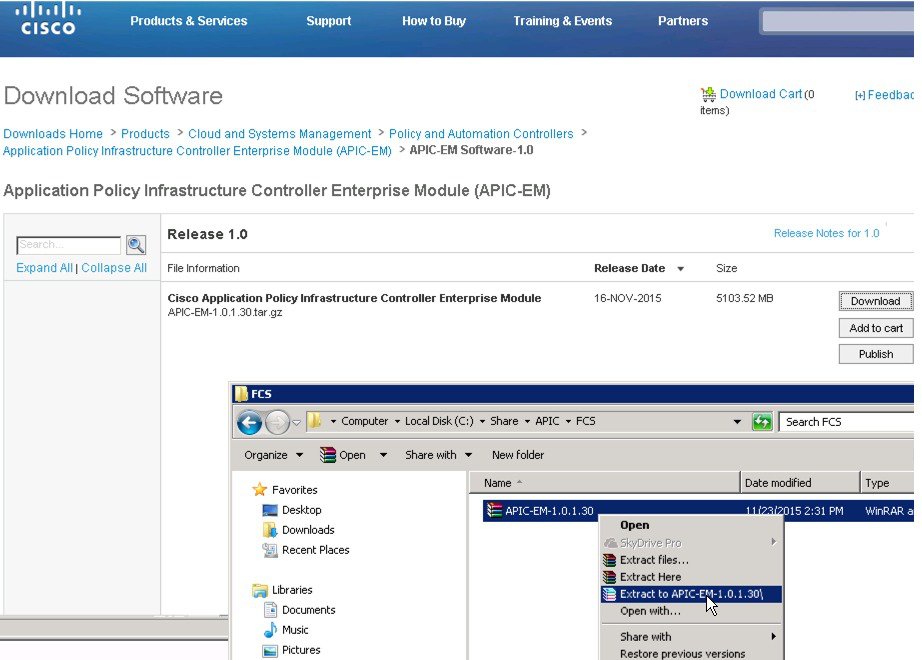Click the Recent Places icon
Screen dimensions: 922x660
click(x=270, y=550)
